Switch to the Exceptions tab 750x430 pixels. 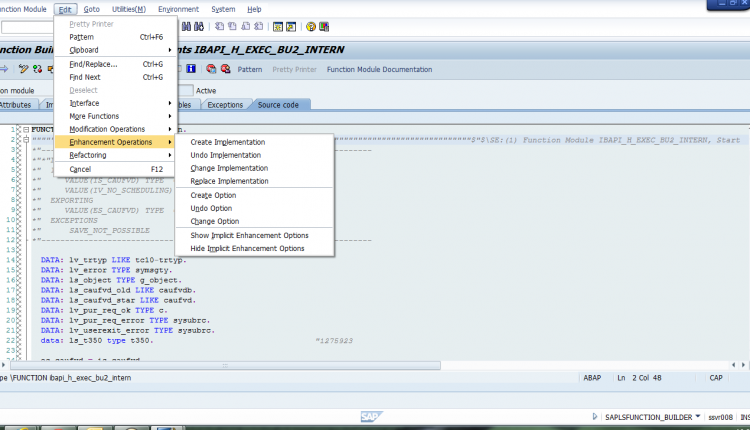[x=225, y=105]
